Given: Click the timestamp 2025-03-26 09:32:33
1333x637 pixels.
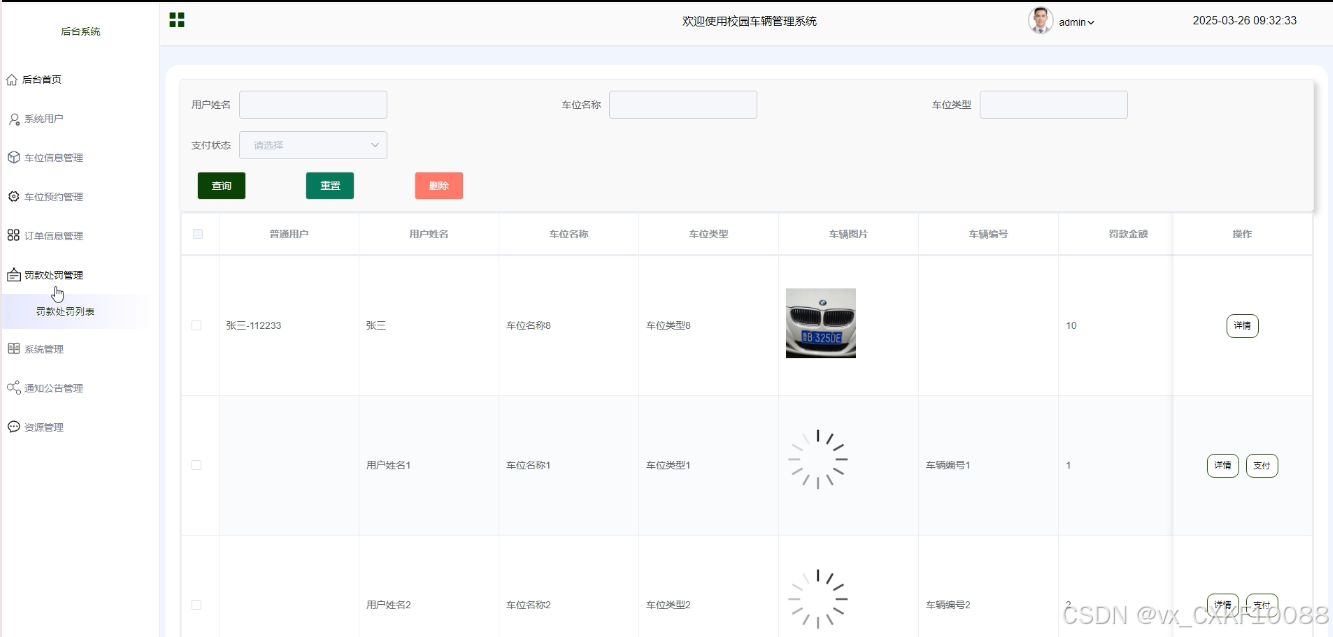Looking at the screenshot, I should pos(1245,20).
